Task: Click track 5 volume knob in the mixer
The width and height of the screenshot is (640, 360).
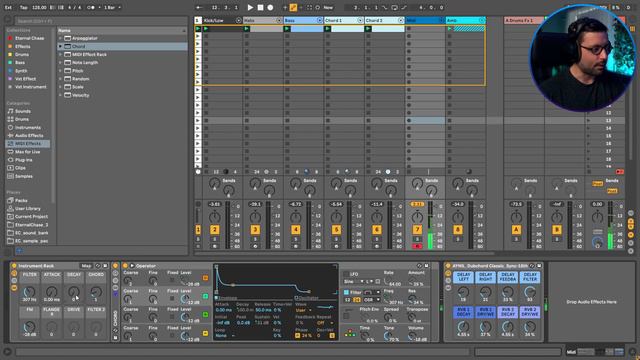Action: (x=336, y=217)
